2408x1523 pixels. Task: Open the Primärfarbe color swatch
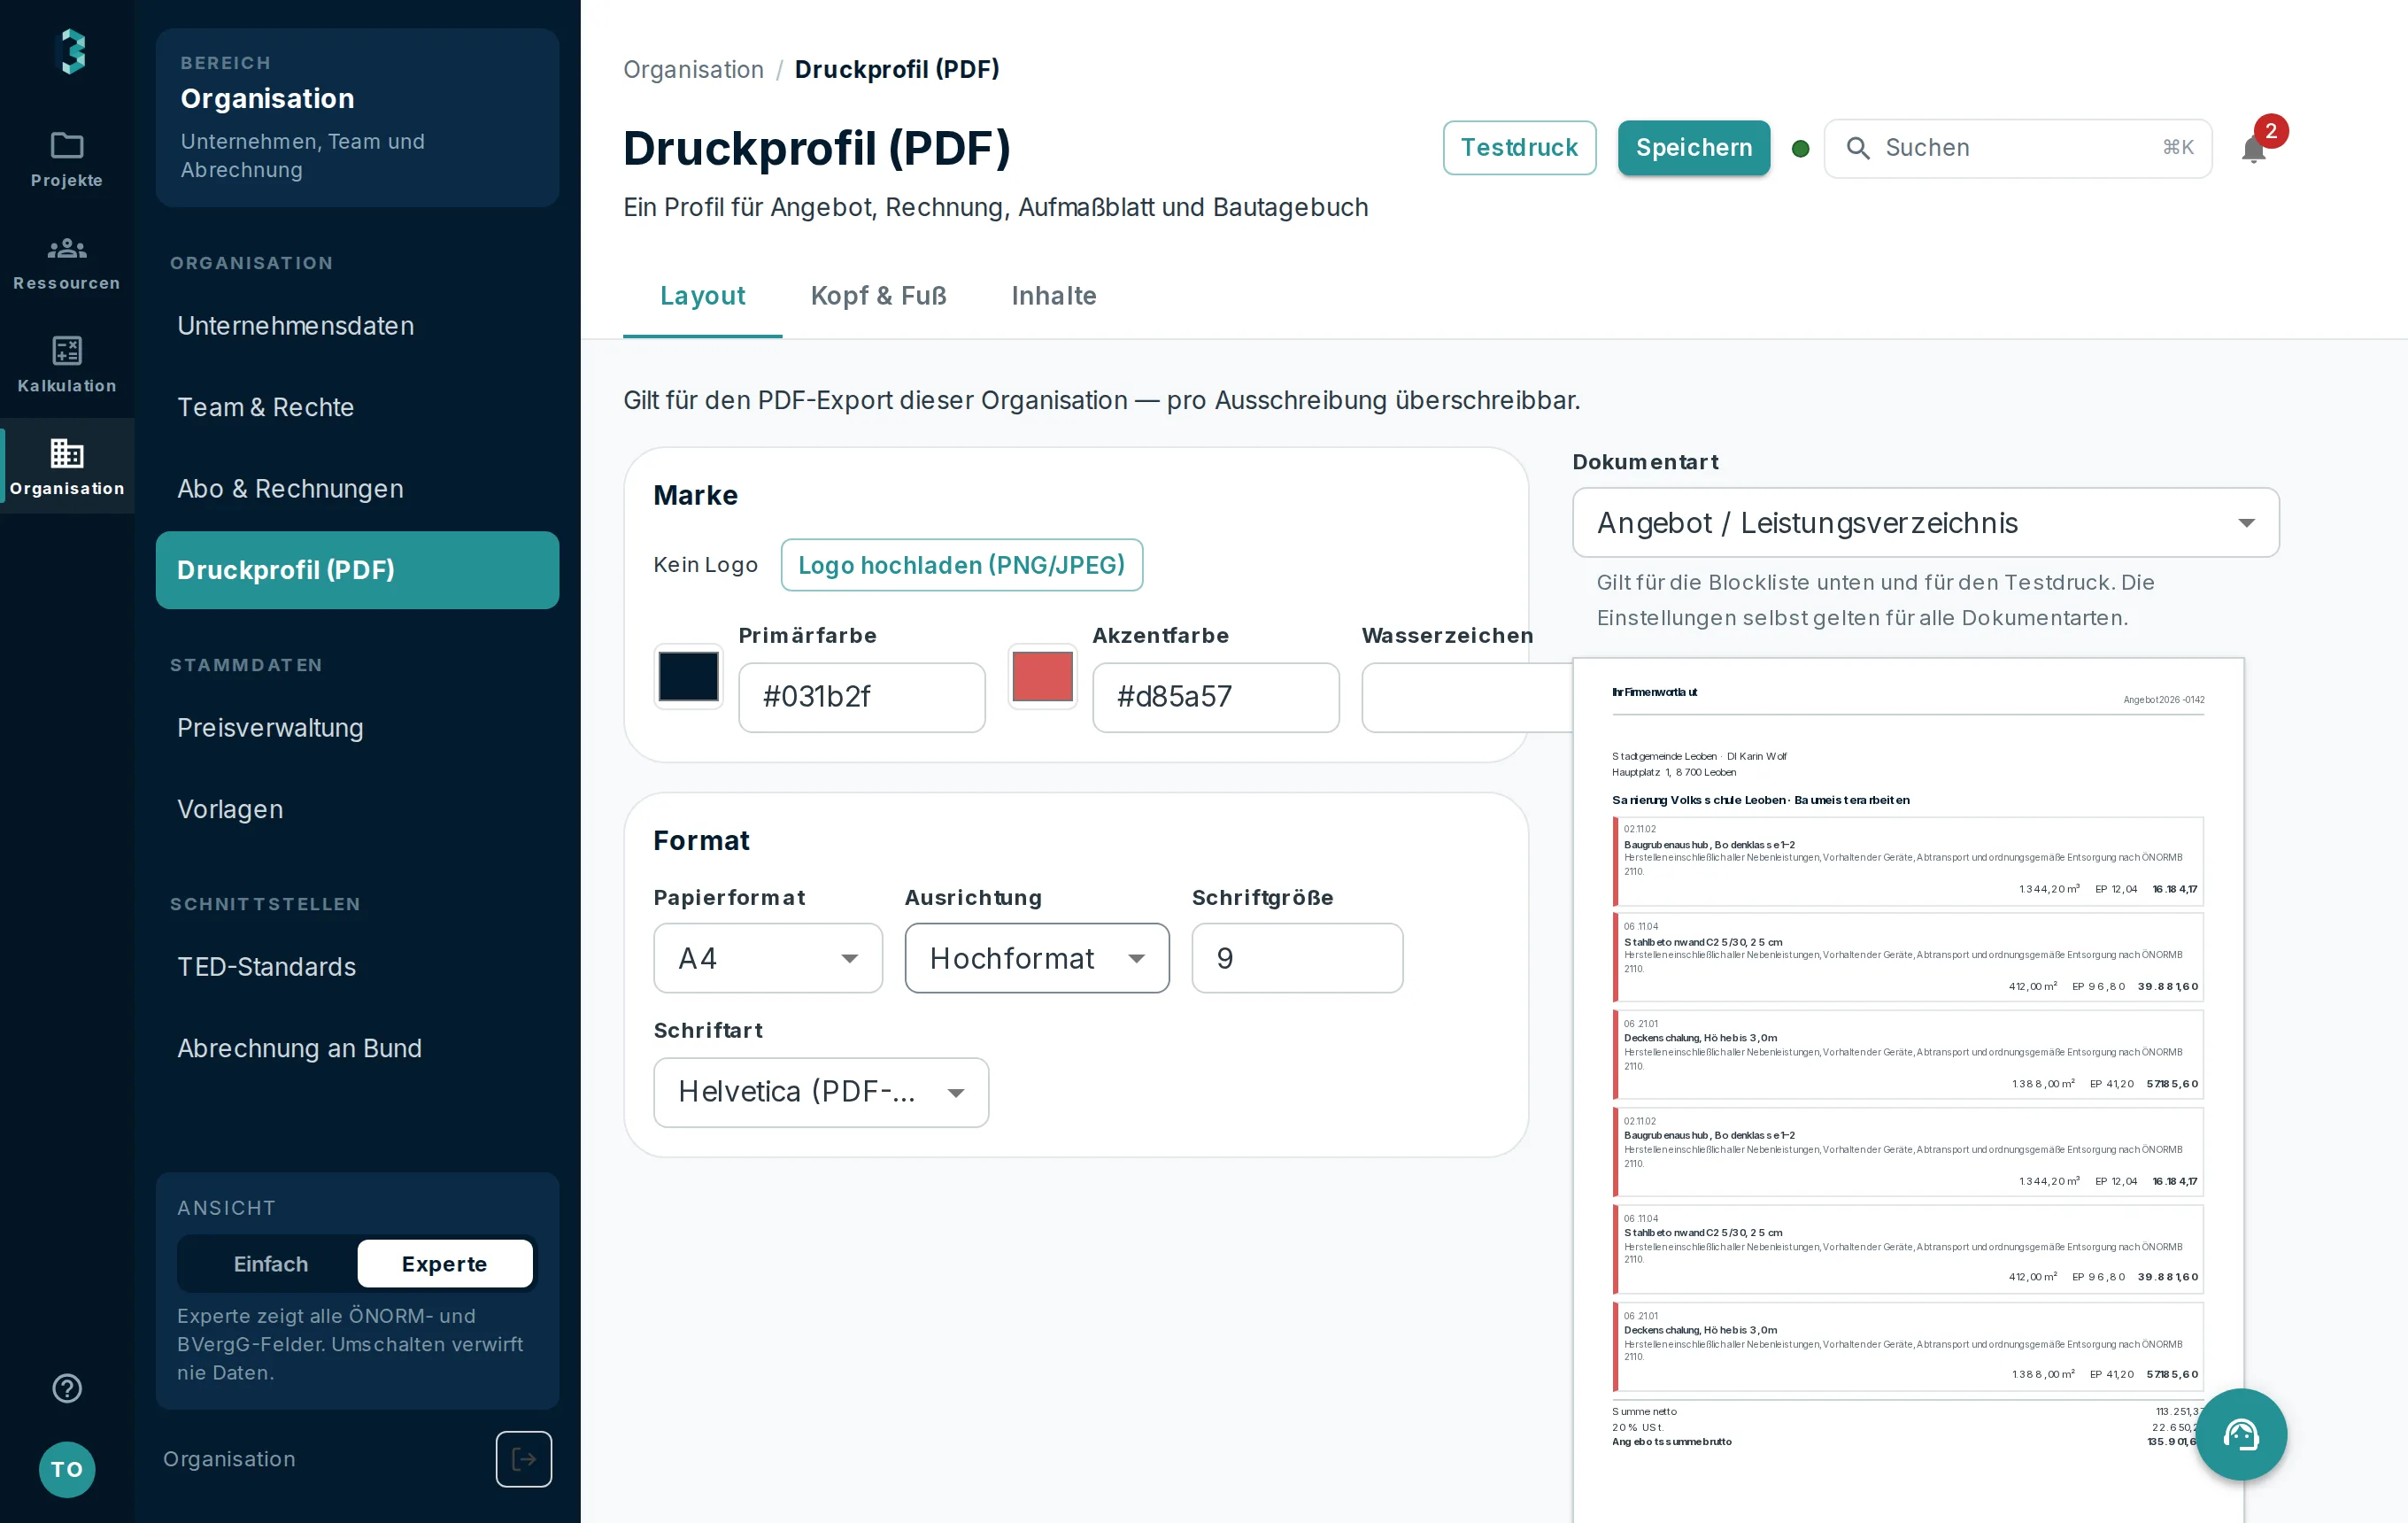pos(688,676)
